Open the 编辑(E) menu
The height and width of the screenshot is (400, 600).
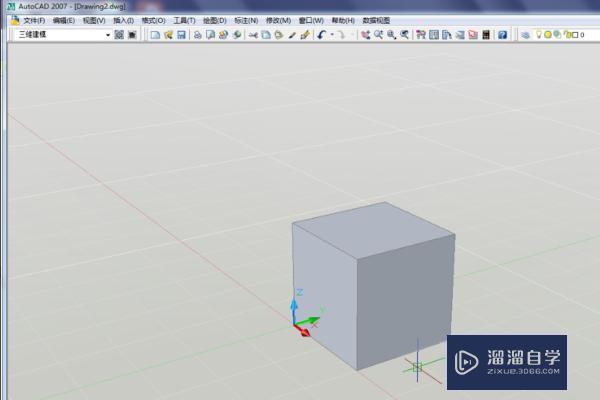pos(64,21)
